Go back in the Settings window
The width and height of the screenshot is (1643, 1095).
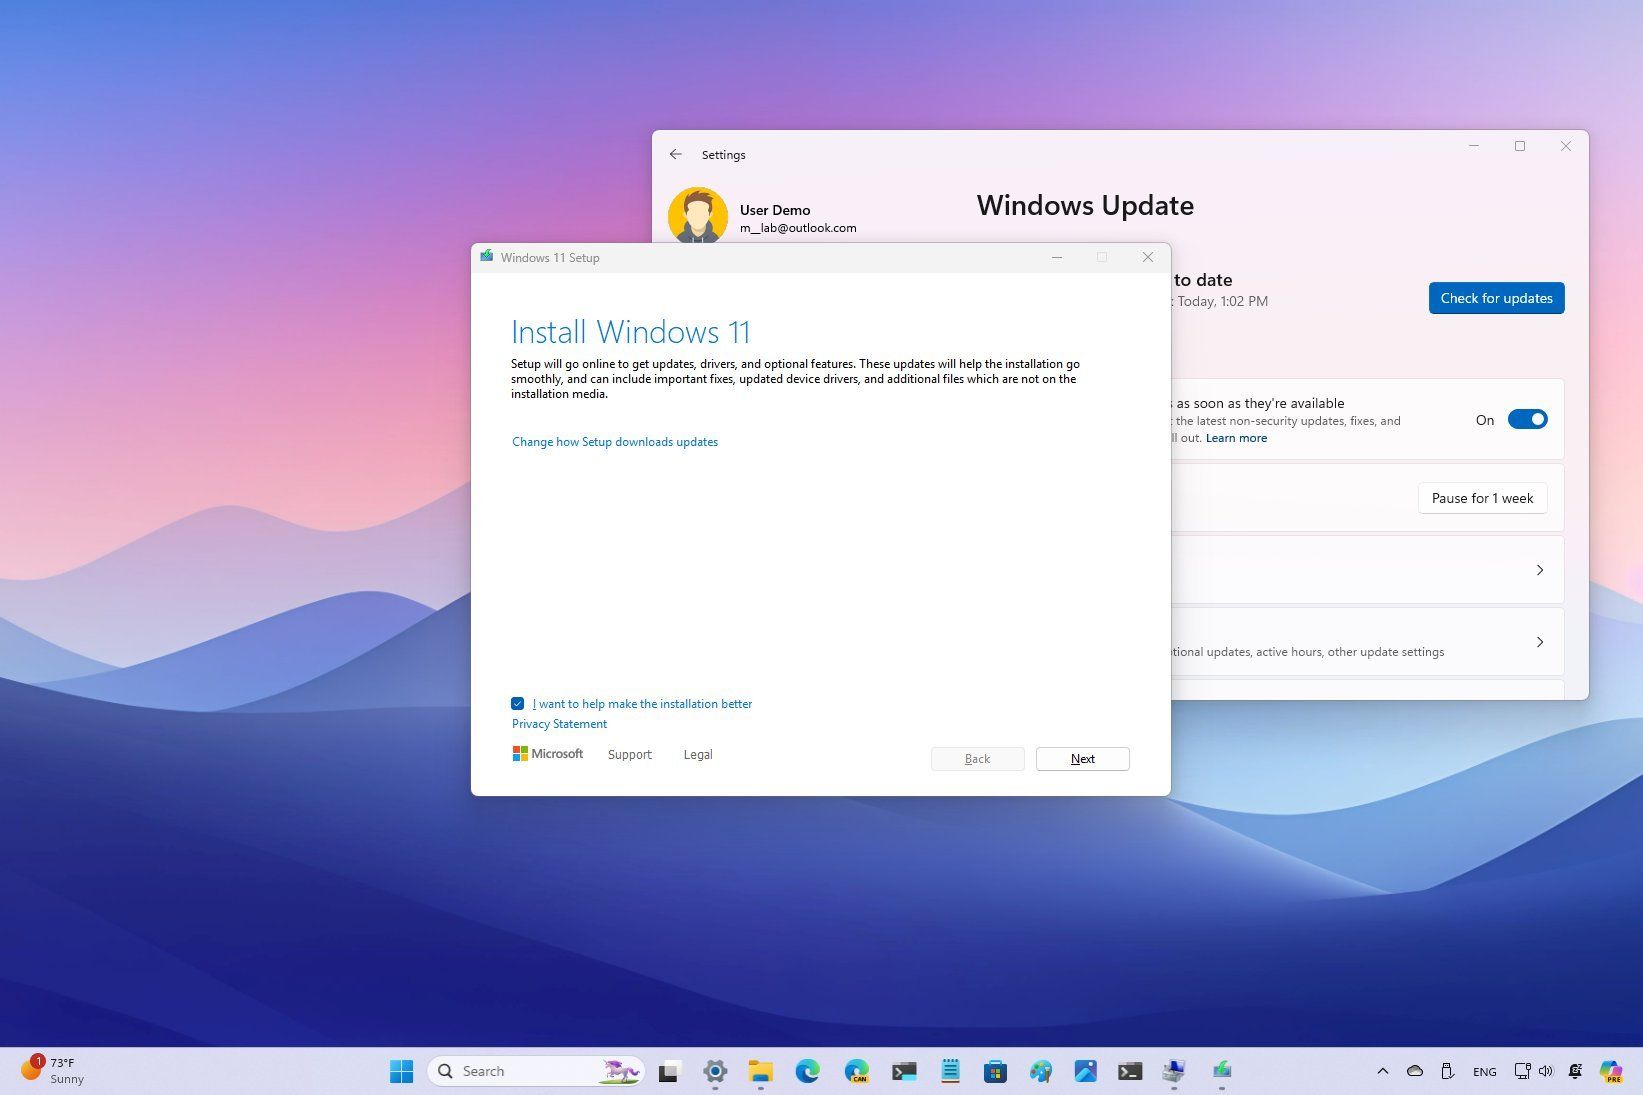click(676, 155)
